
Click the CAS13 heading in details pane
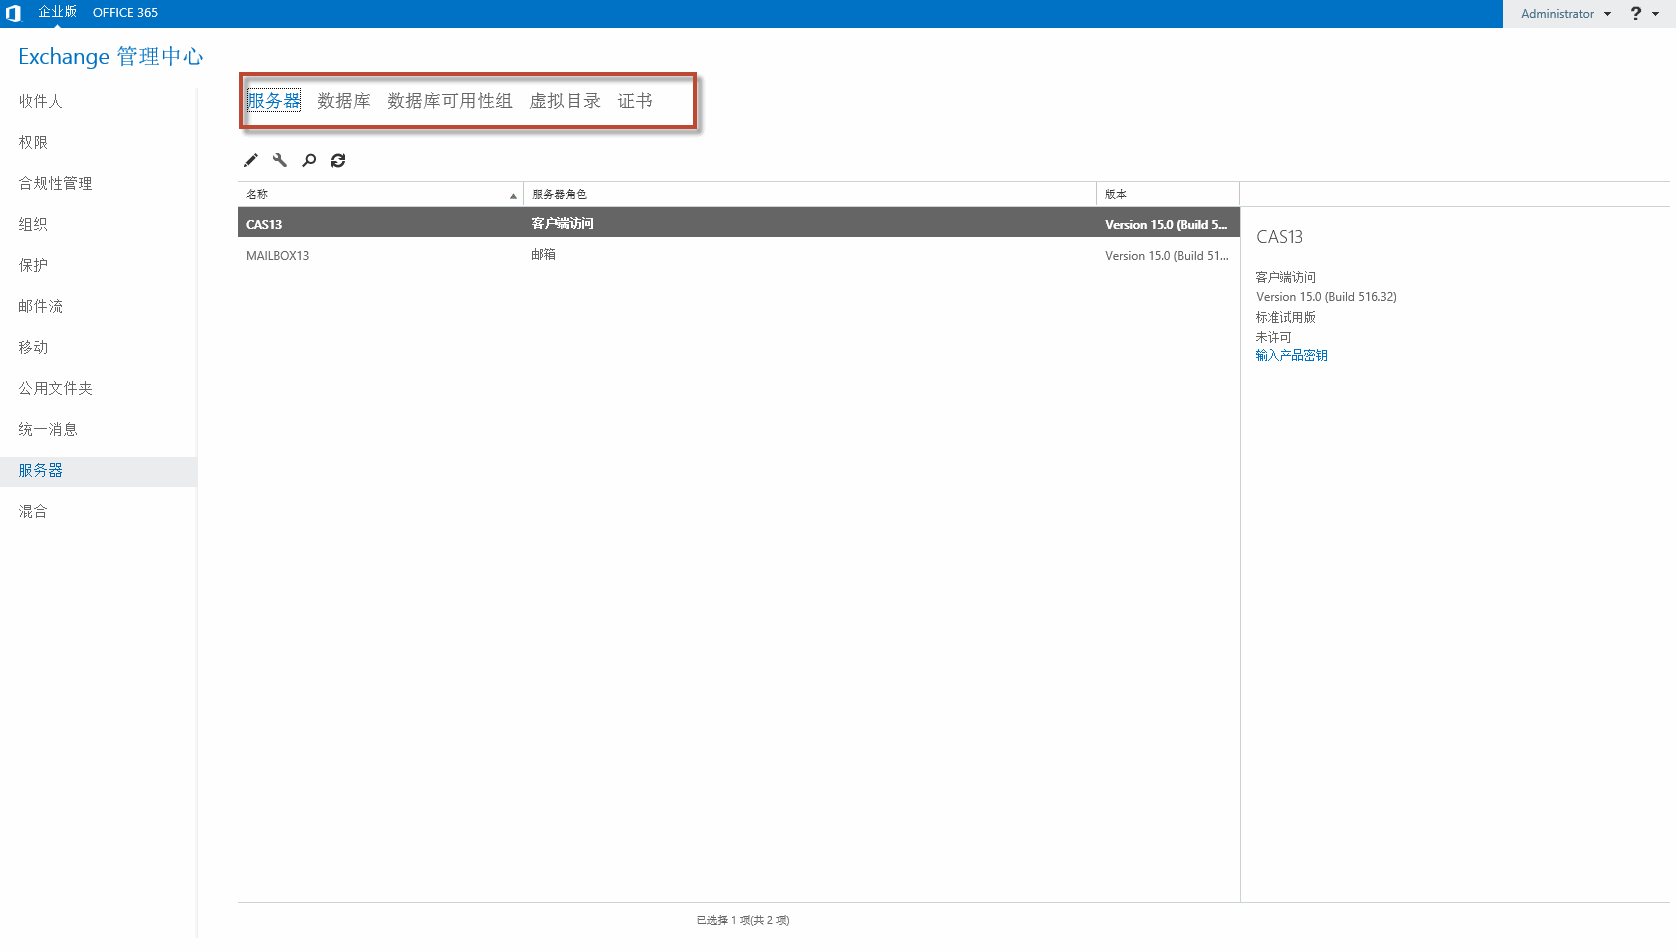pyautogui.click(x=1279, y=237)
